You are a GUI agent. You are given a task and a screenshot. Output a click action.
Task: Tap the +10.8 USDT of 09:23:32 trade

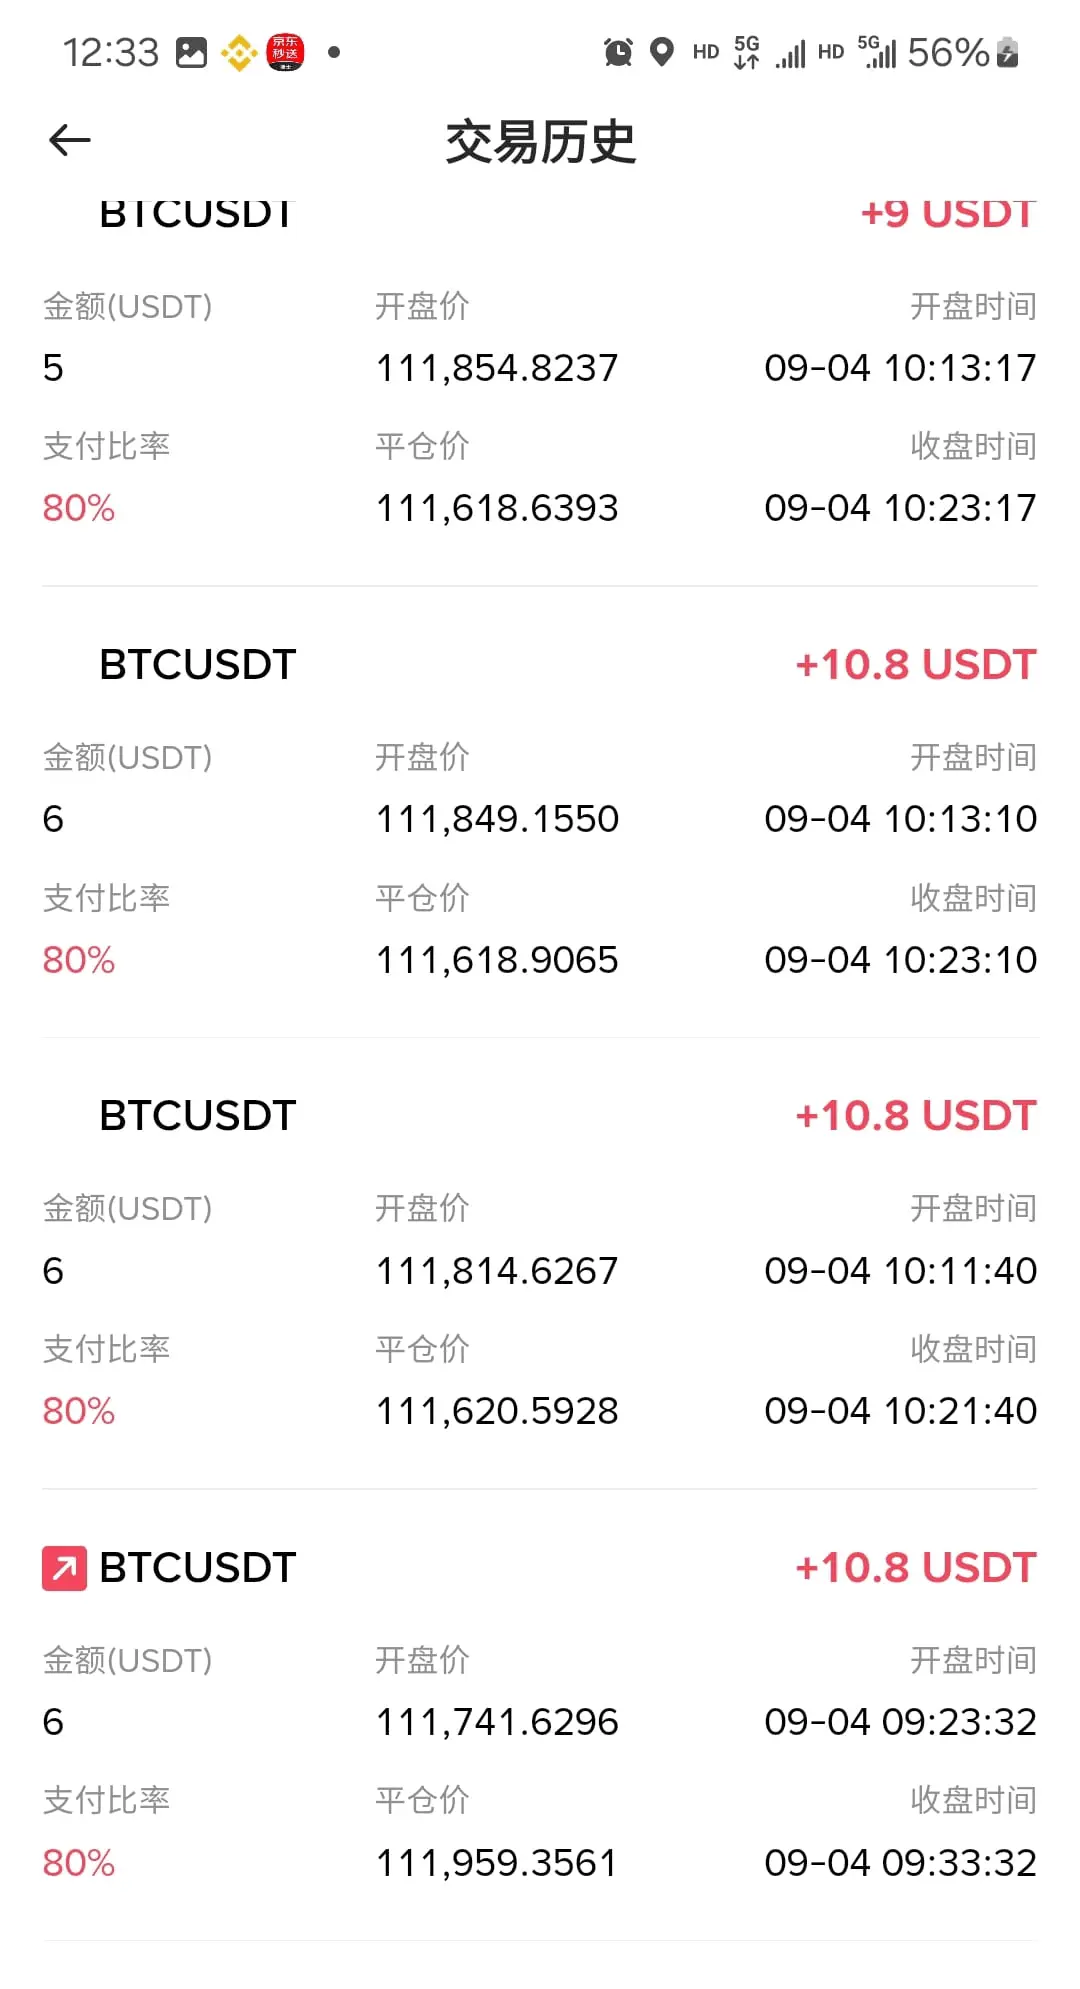915,1567
